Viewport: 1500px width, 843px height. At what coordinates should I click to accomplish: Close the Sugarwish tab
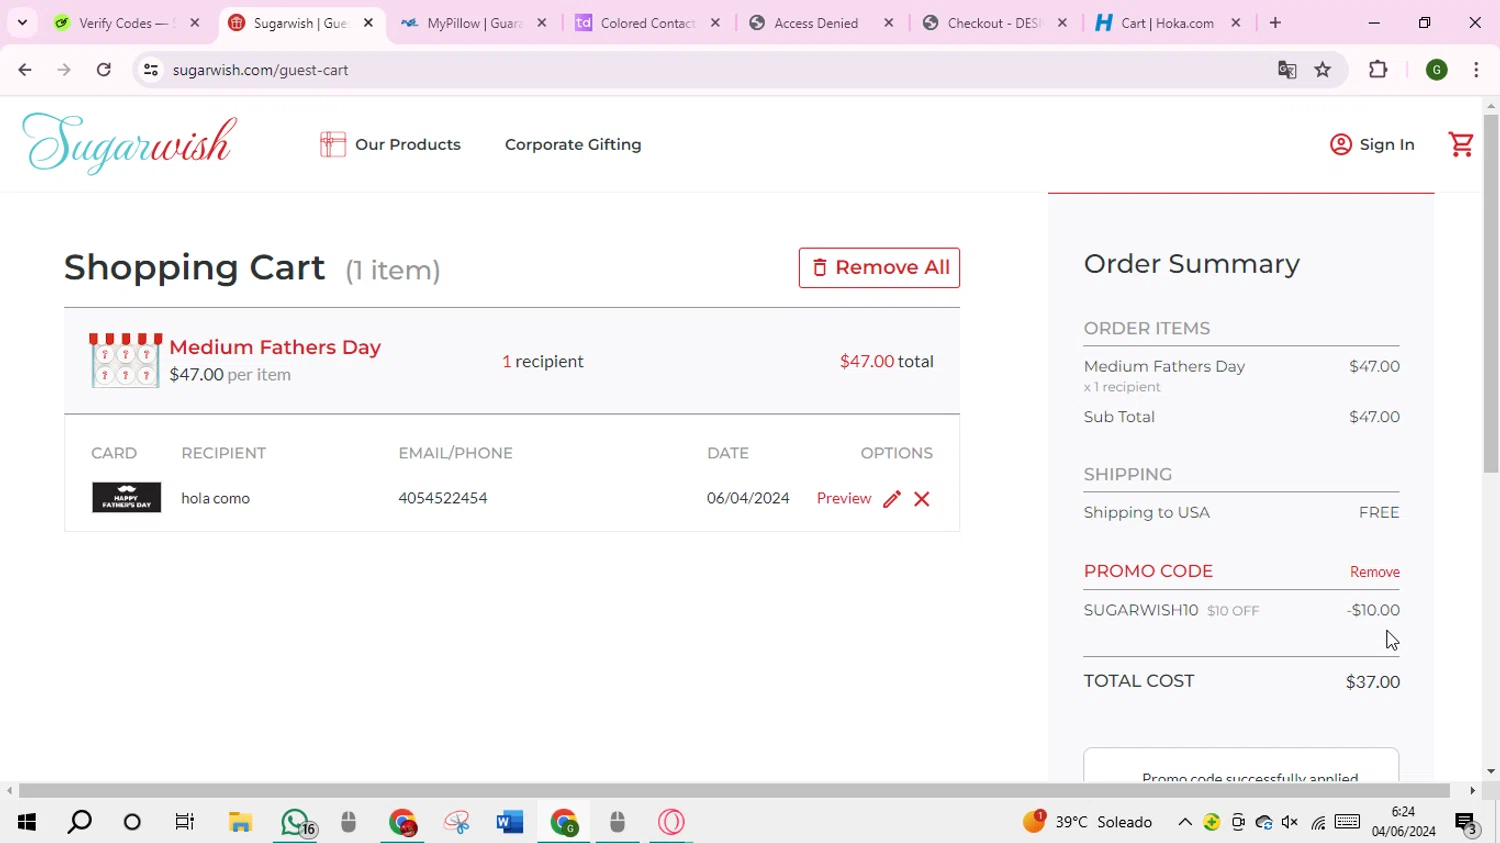point(368,22)
